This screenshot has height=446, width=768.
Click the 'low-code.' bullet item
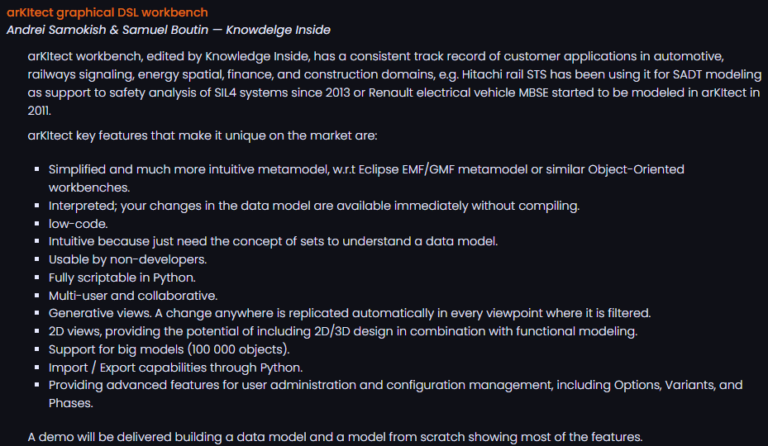point(79,223)
